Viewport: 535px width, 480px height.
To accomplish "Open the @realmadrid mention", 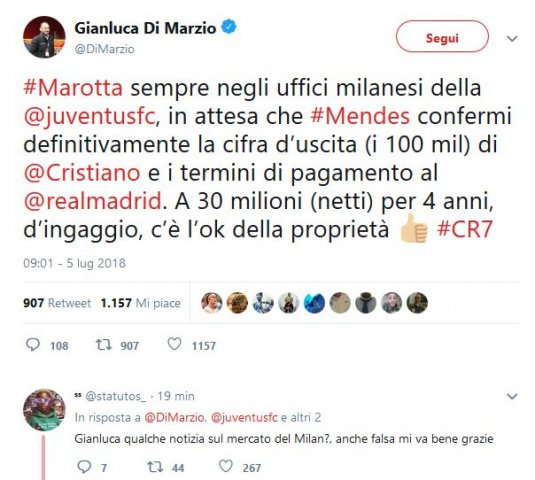I will (92, 201).
